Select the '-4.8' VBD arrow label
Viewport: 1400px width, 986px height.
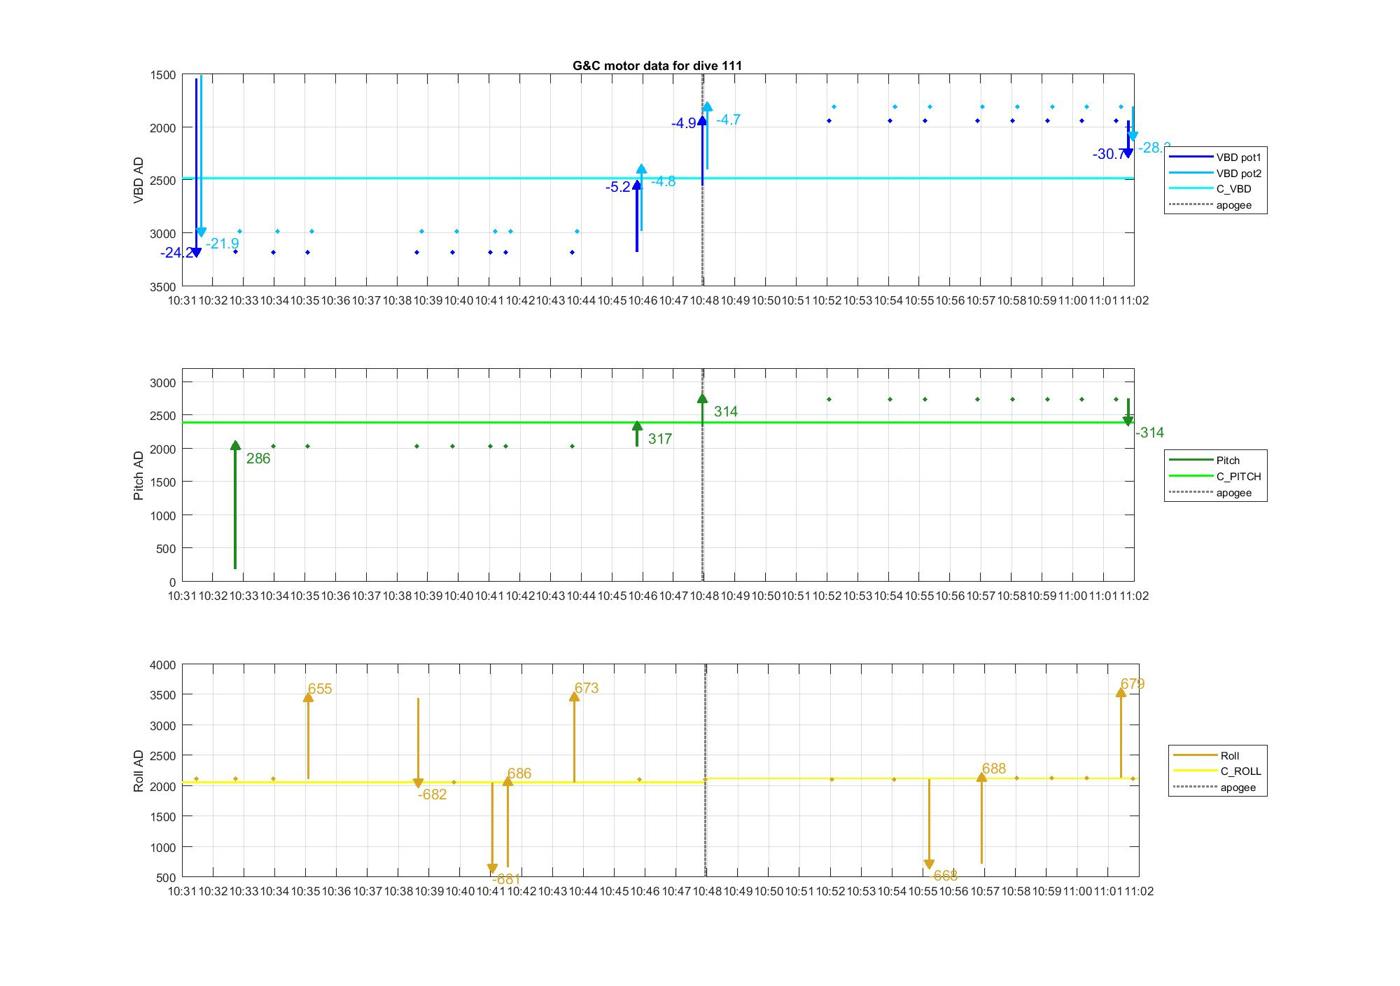pyautogui.click(x=663, y=181)
